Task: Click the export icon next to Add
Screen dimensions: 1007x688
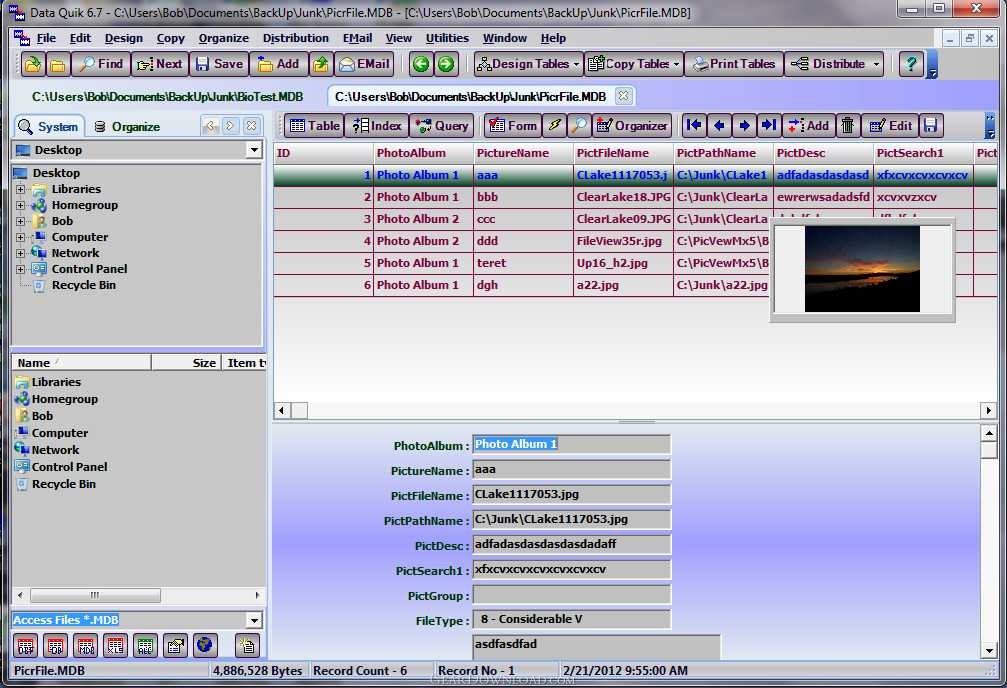Action: (320, 64)
